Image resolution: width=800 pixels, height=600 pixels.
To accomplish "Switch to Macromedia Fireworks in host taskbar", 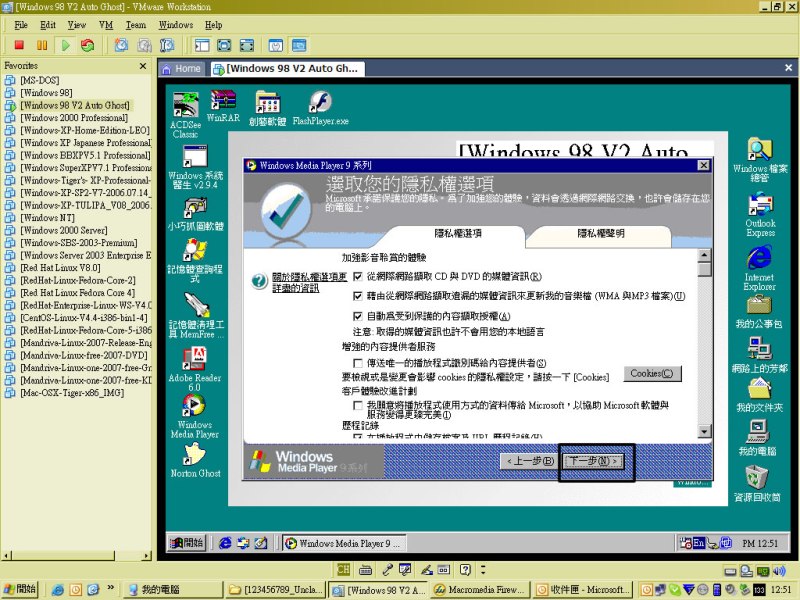I will click(480, 590).
